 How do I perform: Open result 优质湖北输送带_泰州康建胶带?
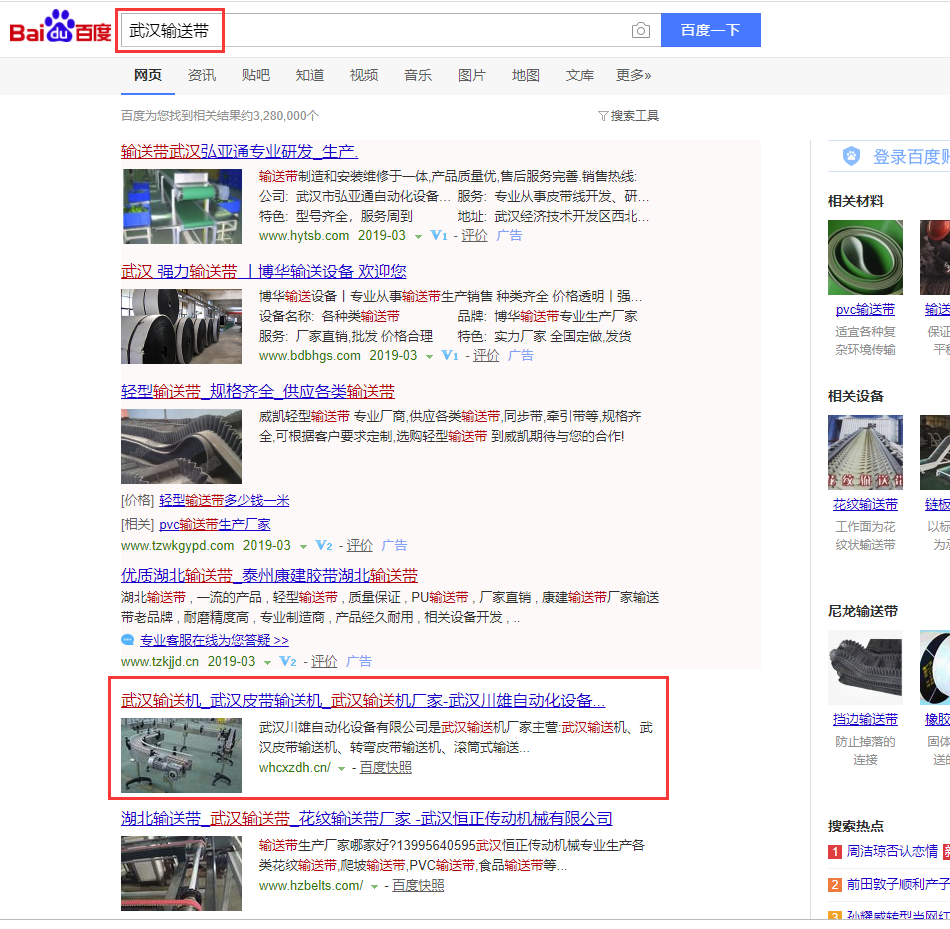click(x=269, y=575)
